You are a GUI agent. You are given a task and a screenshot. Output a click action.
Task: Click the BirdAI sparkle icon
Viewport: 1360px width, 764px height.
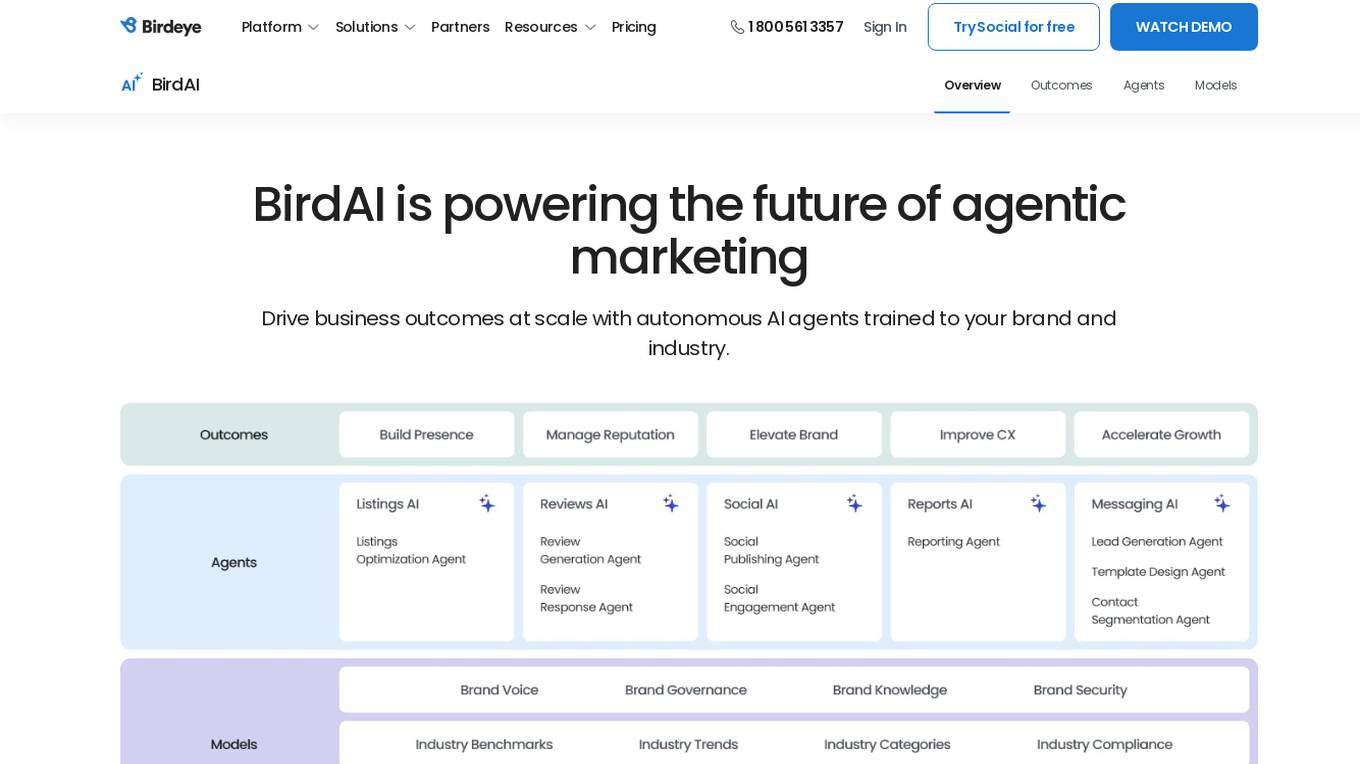132,83
